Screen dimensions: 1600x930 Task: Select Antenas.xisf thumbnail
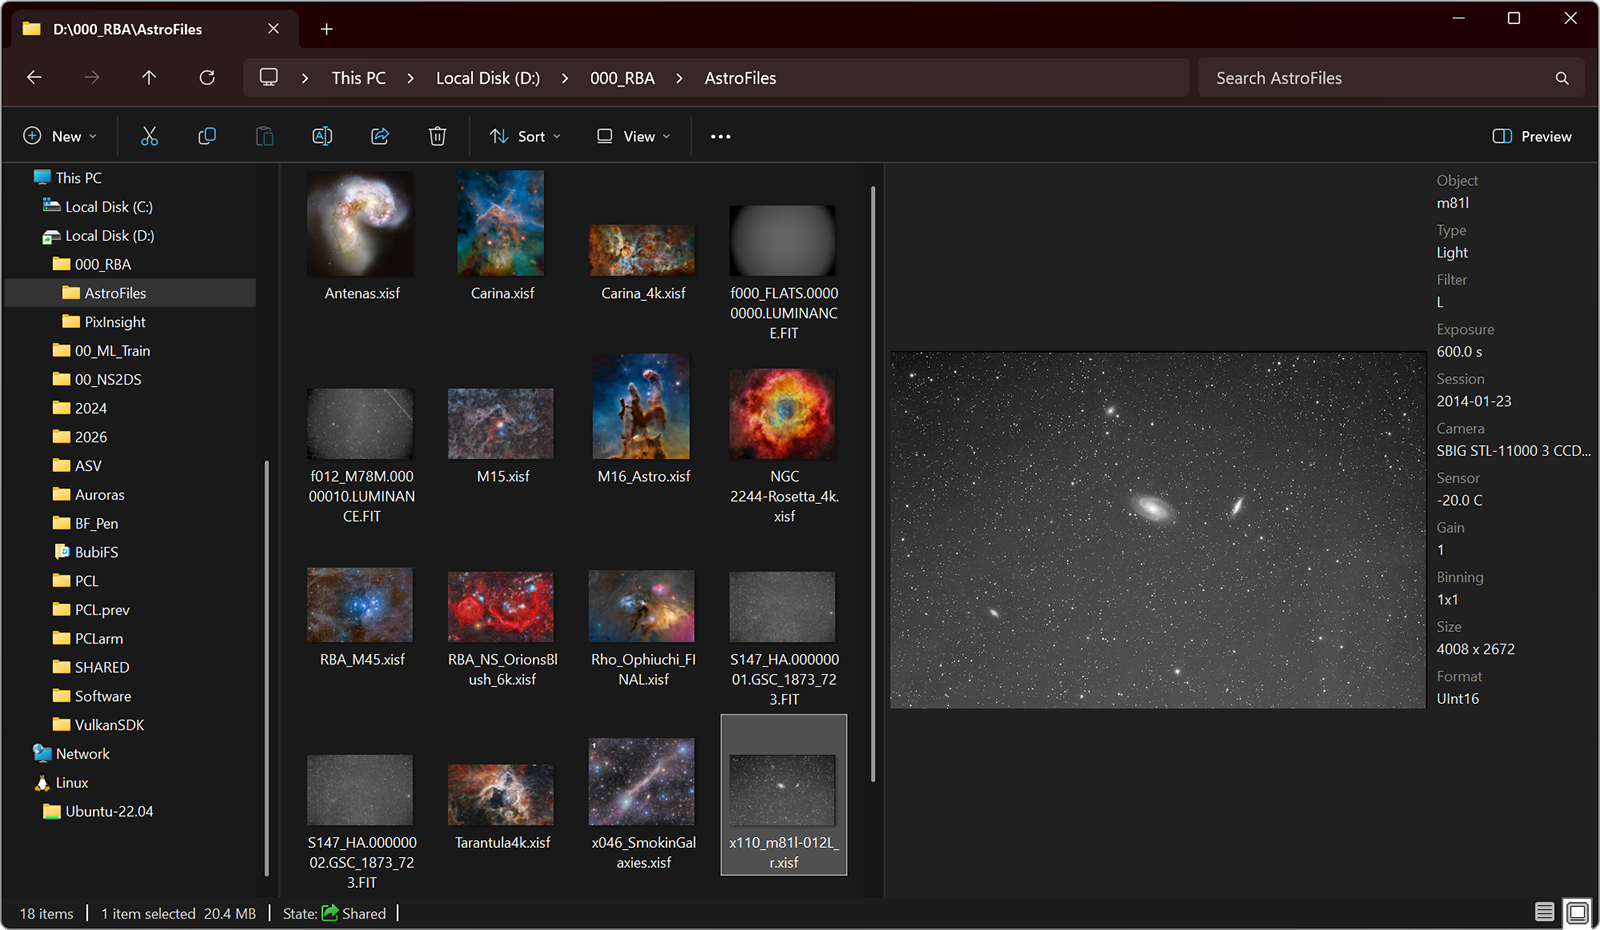tap(361, 224)
